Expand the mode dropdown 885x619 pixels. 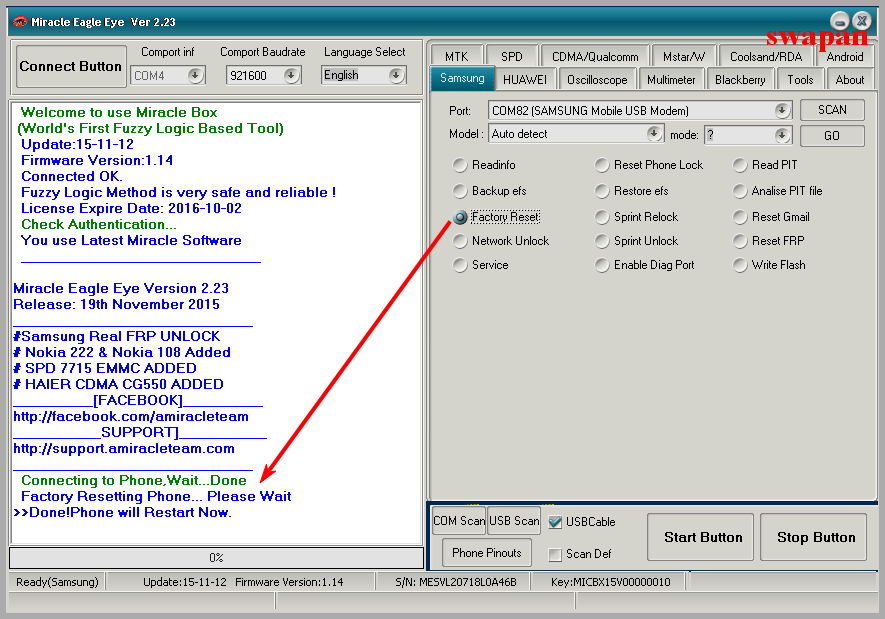782,135
